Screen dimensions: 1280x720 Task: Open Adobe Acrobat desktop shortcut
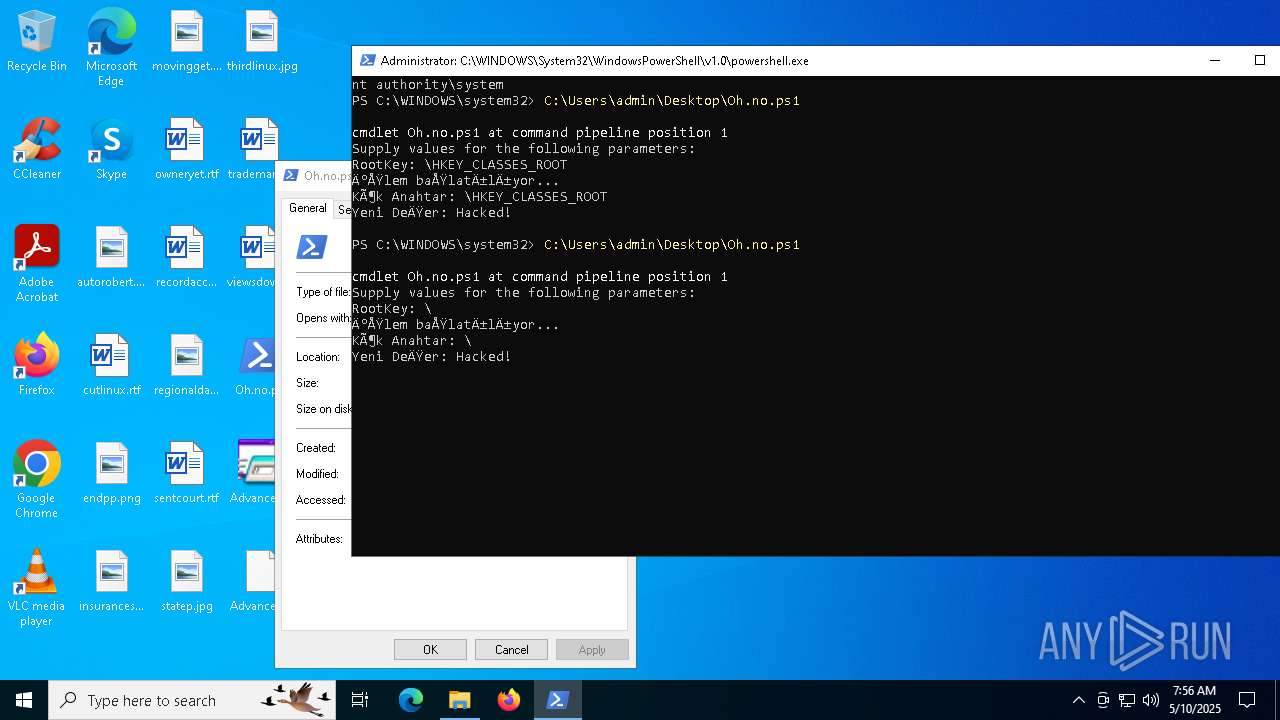pos(37,264)
